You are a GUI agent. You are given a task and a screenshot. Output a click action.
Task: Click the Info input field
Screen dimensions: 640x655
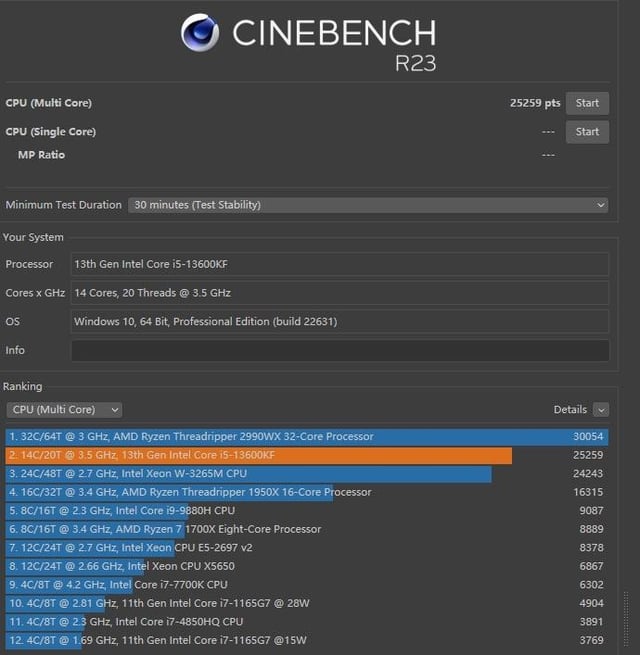[340, 350]
